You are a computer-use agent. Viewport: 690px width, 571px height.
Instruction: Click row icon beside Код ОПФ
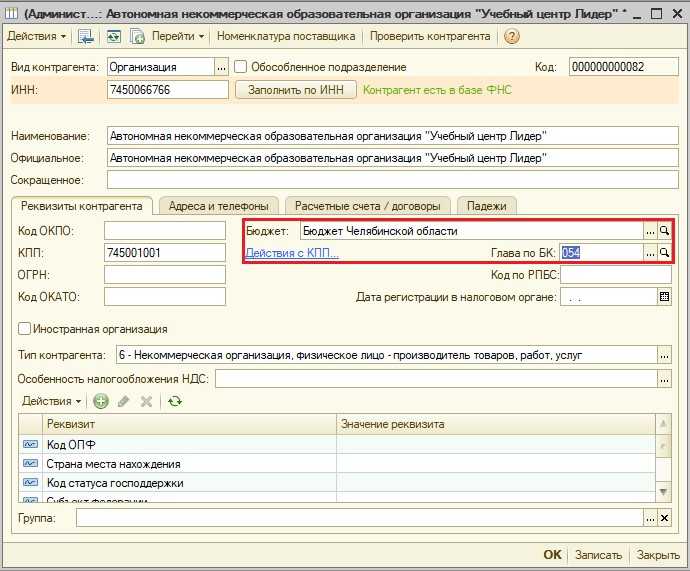(30, 444)
